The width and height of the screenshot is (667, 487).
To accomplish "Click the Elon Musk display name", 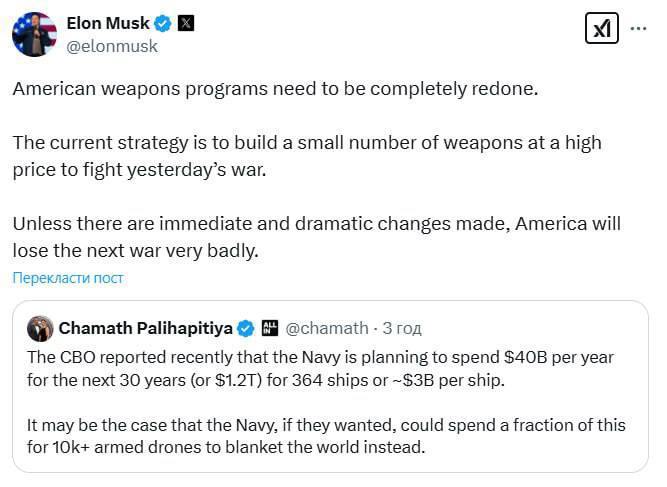I will coord(105,23).
